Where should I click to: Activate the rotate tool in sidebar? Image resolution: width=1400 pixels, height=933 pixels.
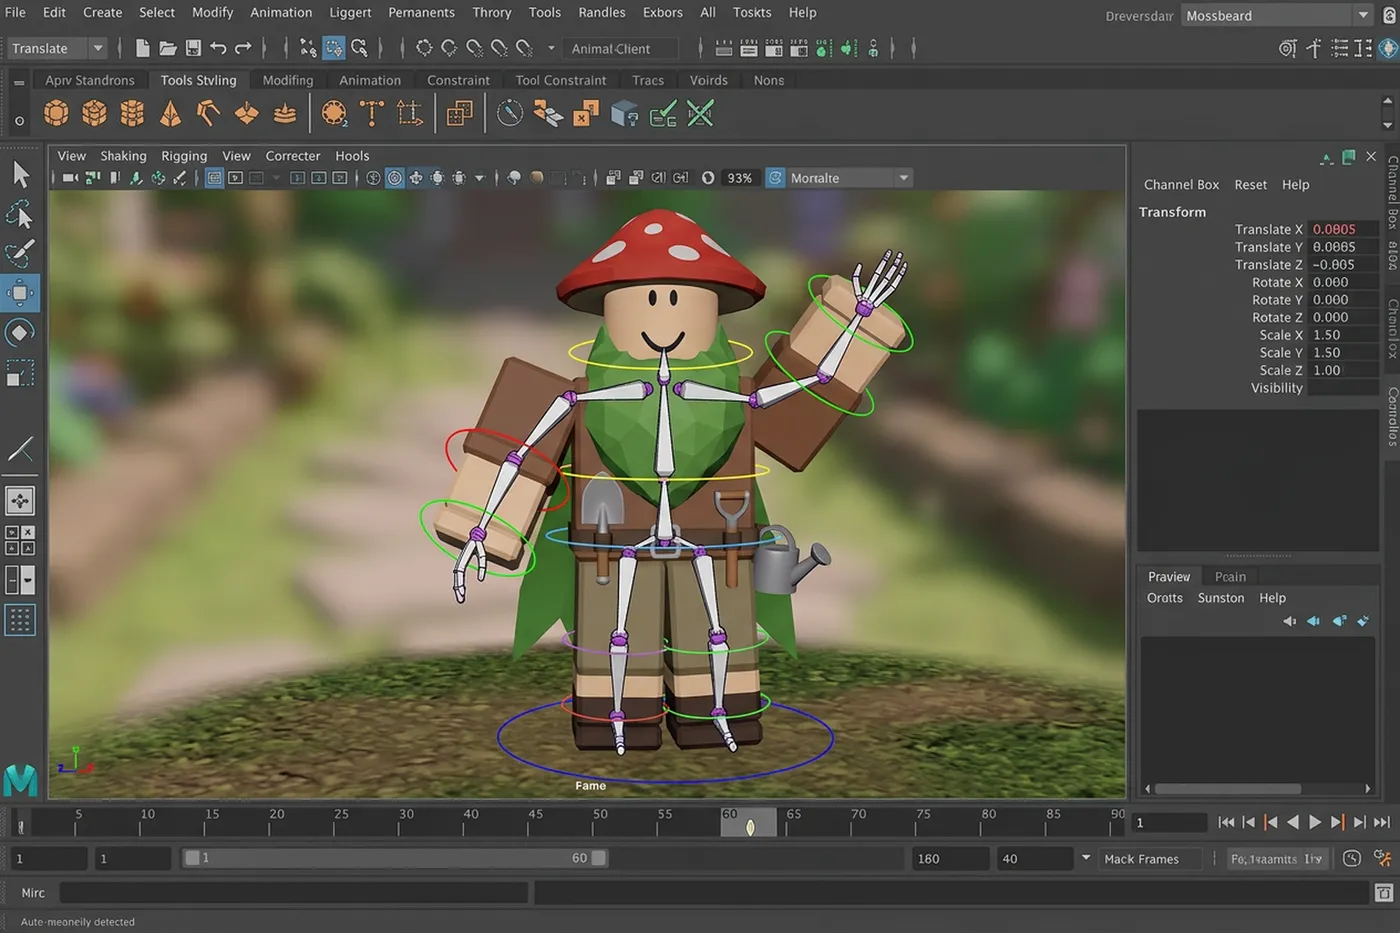(20, 332)
